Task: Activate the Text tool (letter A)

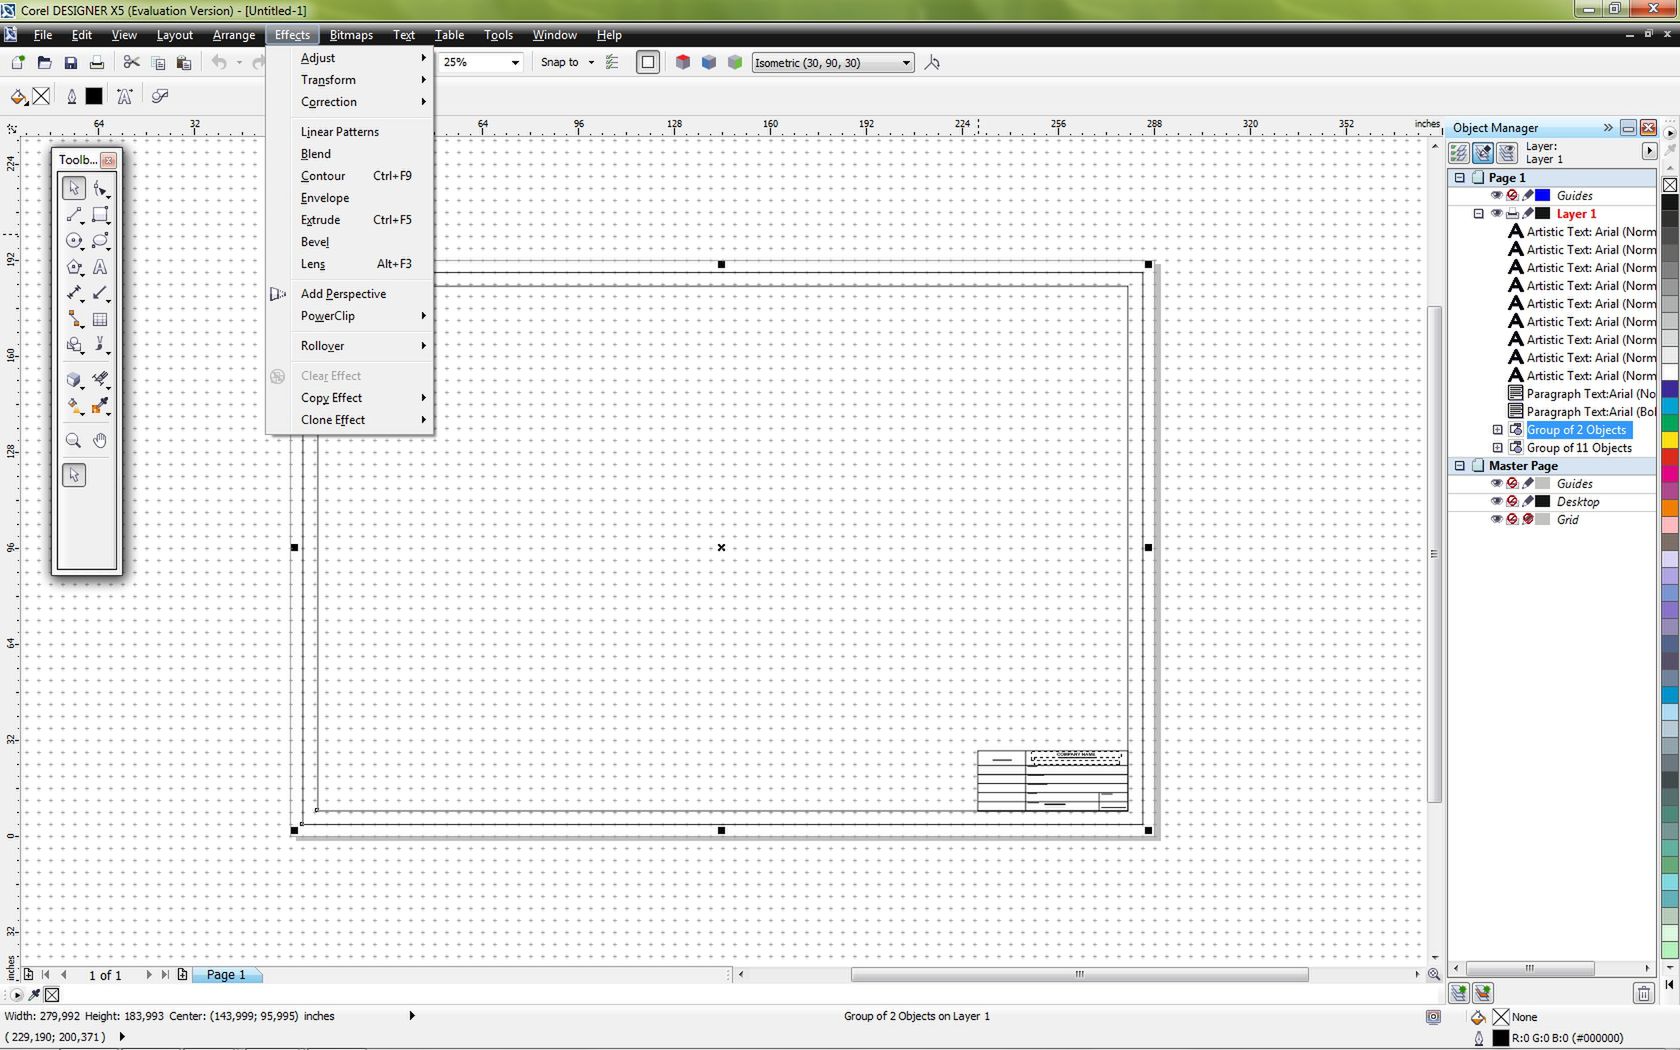Action: 101,267
